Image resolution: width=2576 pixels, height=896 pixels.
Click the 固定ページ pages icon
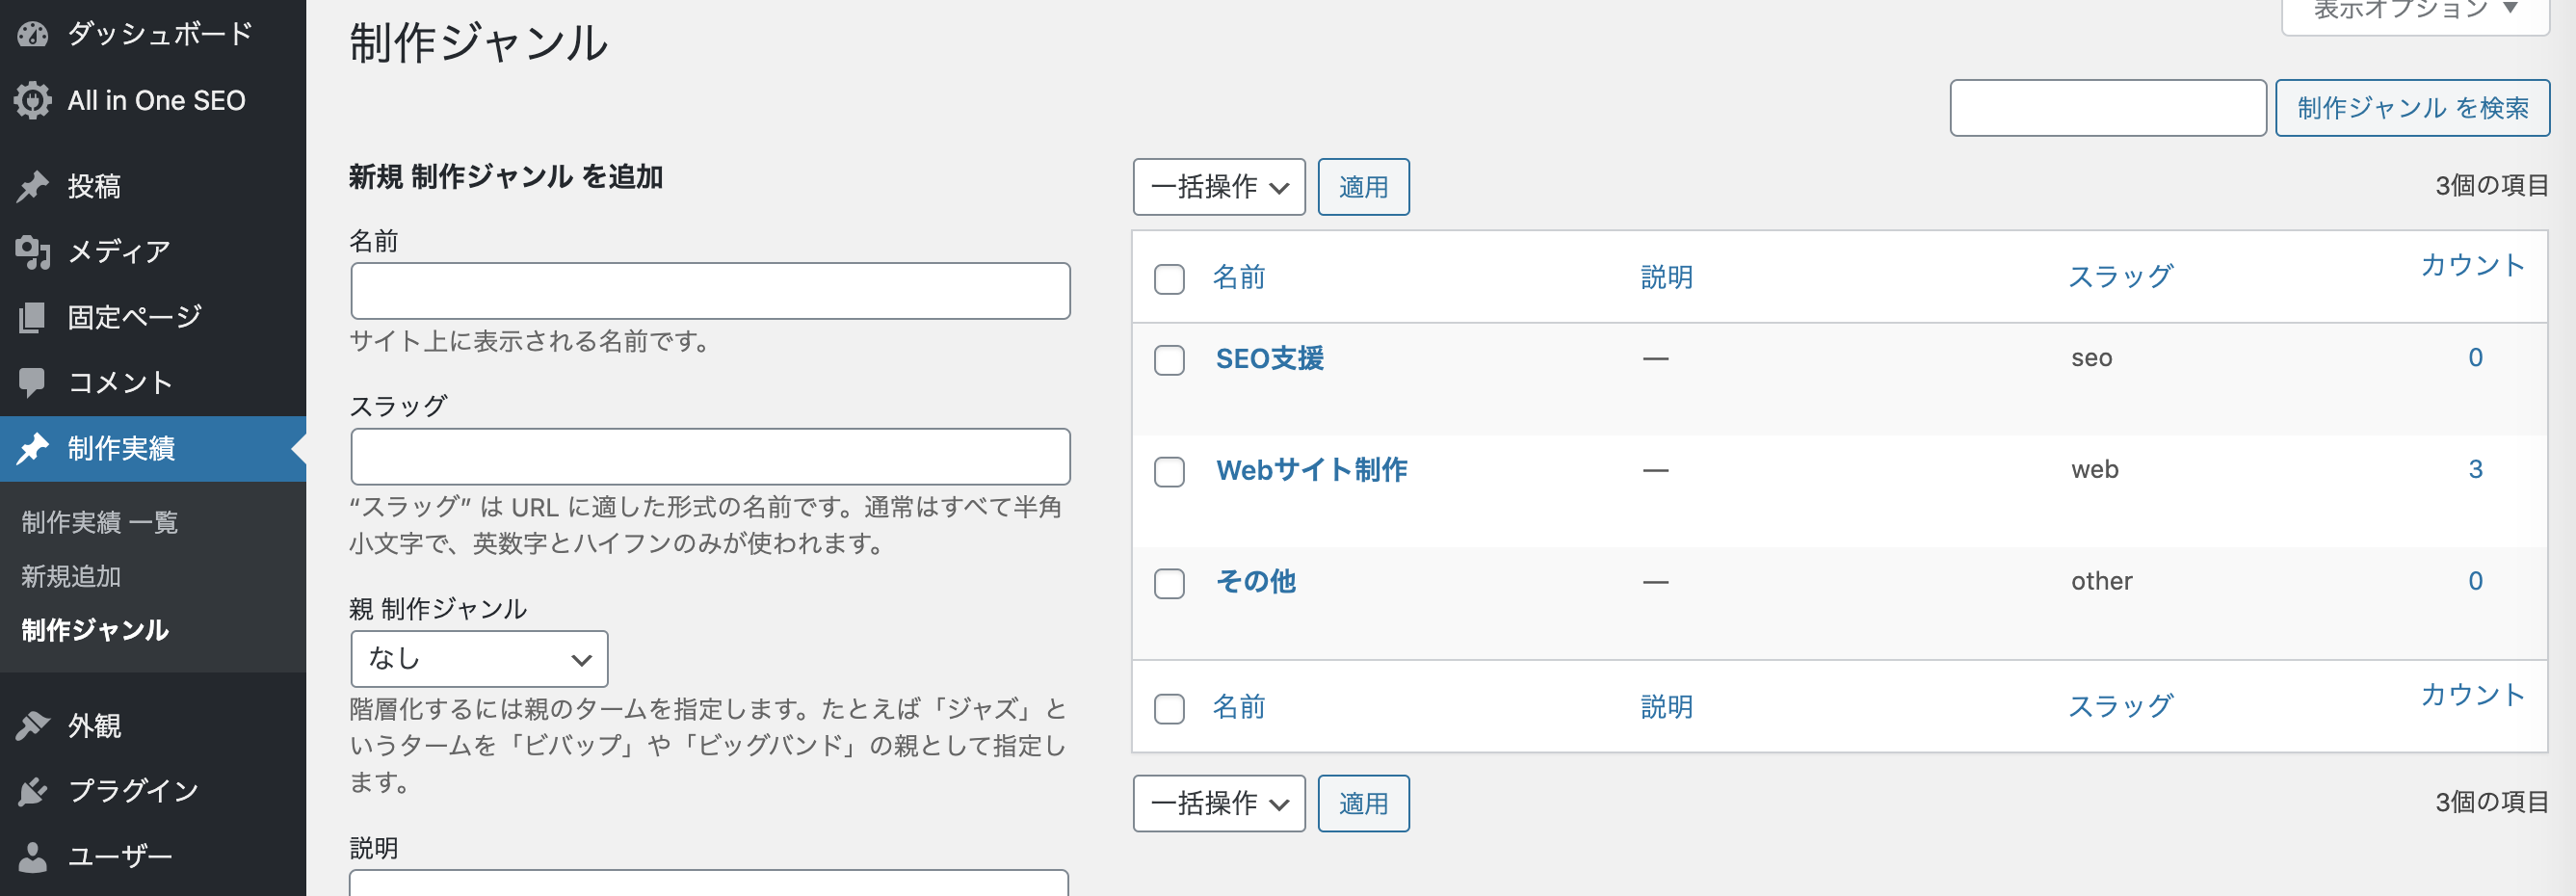[x=32, y=317]
